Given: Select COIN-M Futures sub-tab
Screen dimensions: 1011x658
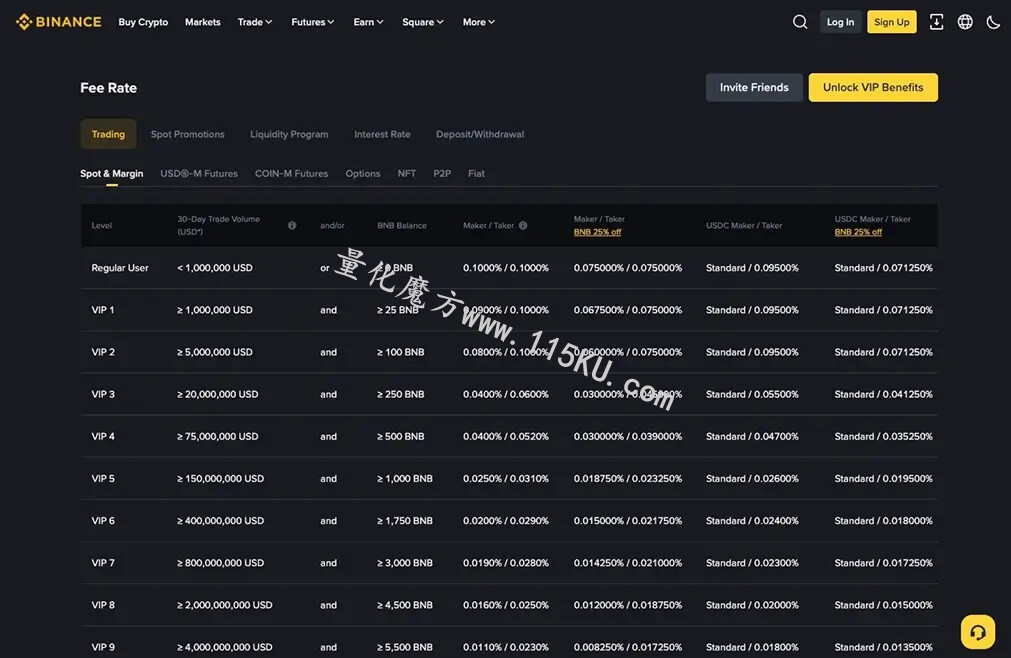Looking at the screenshot, I should point(291,173).
